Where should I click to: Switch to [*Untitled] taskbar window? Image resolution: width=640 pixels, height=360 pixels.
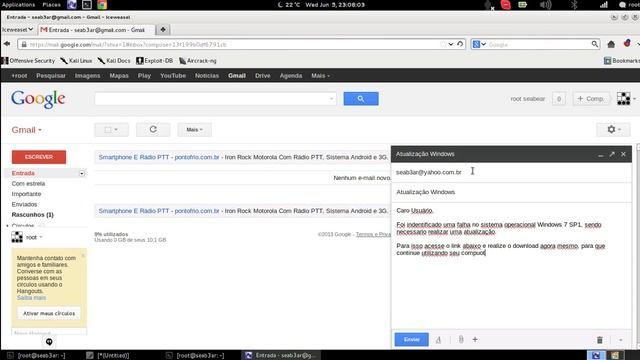tap(109, 356)
